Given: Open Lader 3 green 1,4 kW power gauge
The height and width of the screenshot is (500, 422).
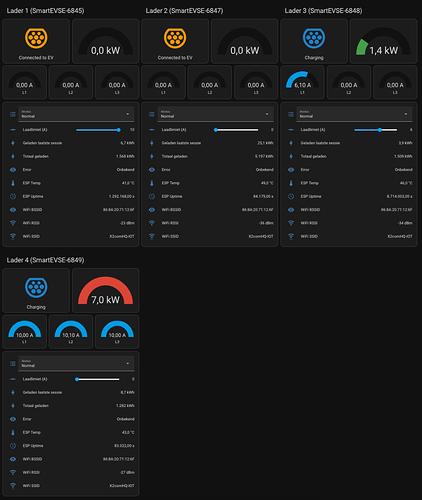Looking at the screenshot, I should (383, 41).
